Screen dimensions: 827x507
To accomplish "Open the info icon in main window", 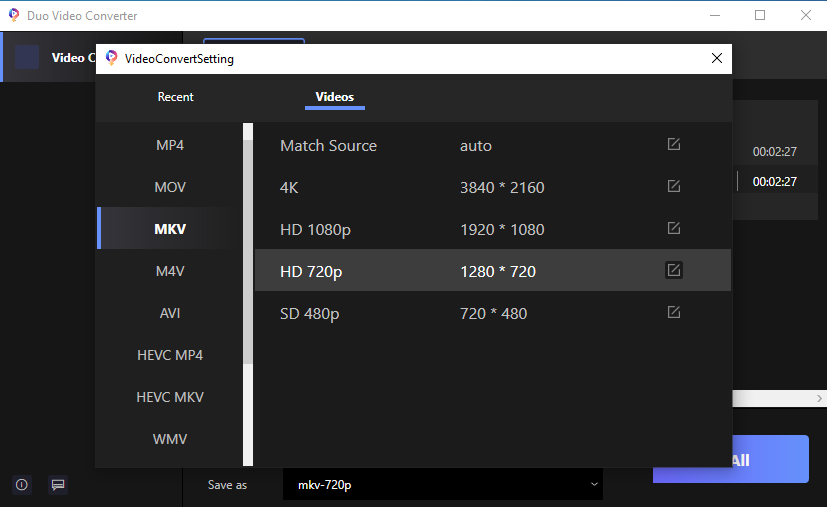I will [22, 484].
